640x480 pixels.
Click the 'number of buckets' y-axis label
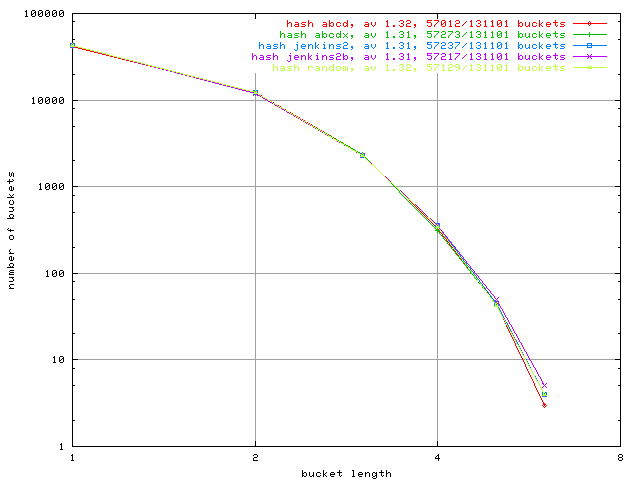coord(11,230)
